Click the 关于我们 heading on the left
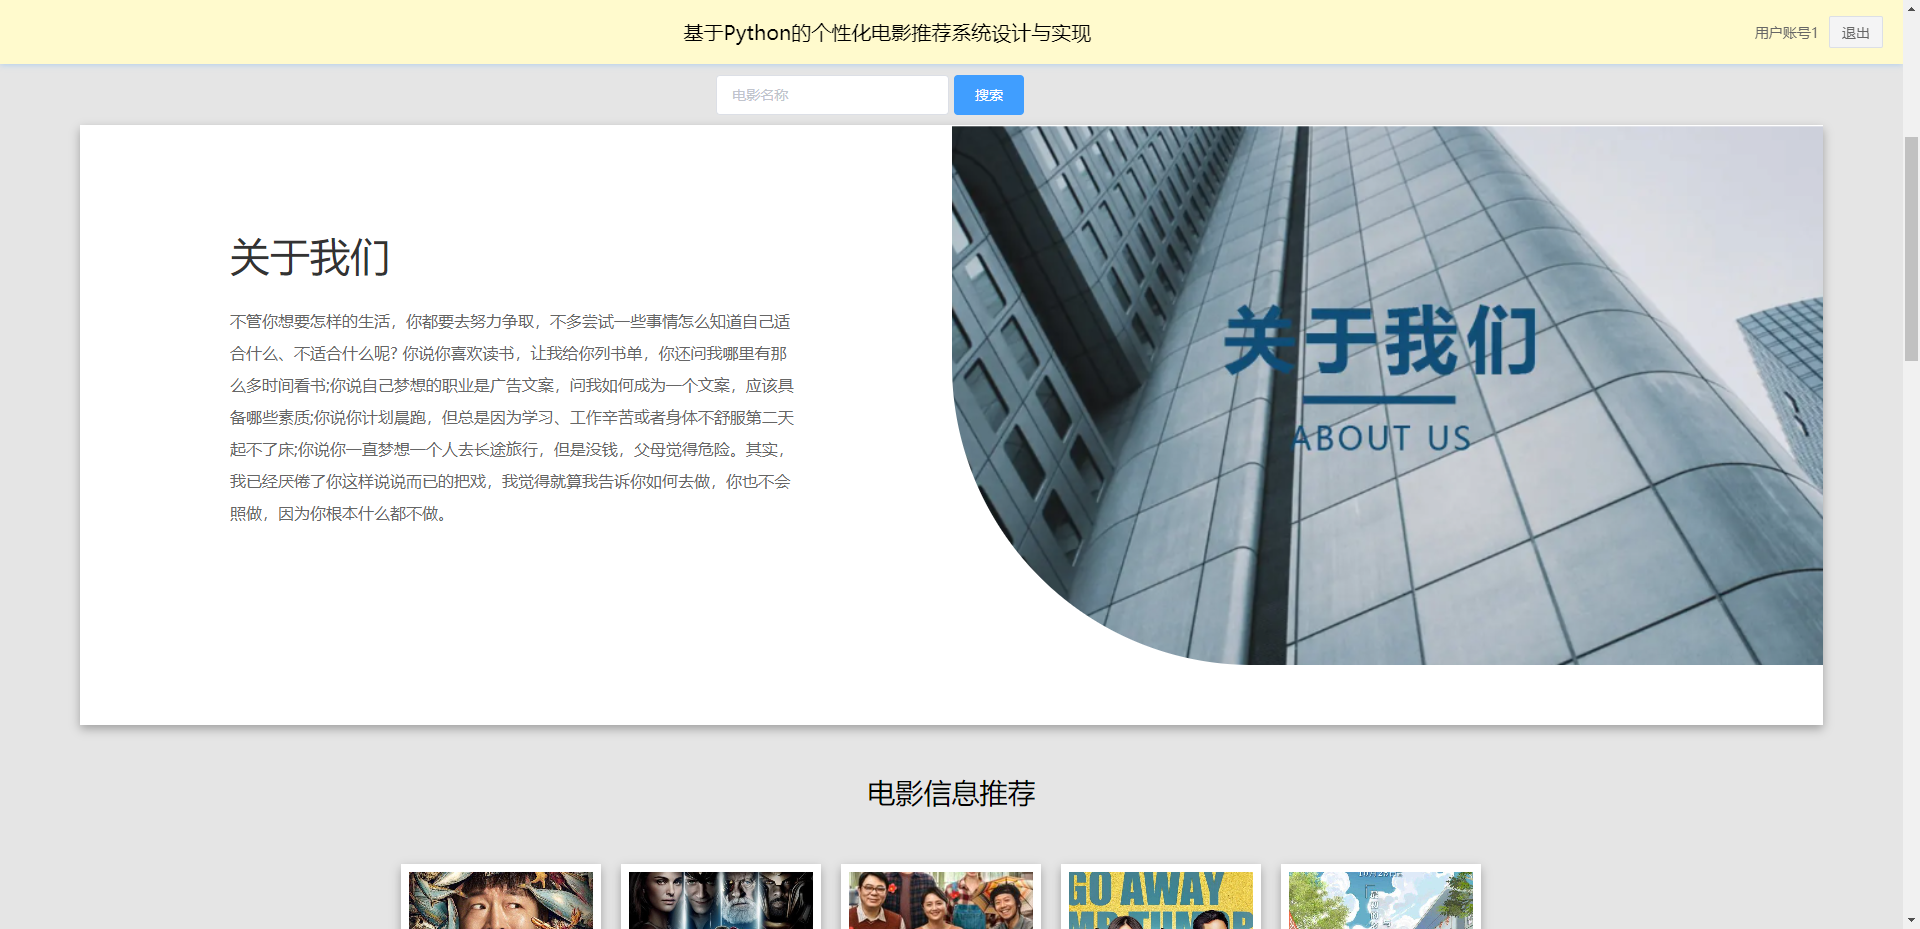This screenshot has width=1920, height=929. [309, 258]
